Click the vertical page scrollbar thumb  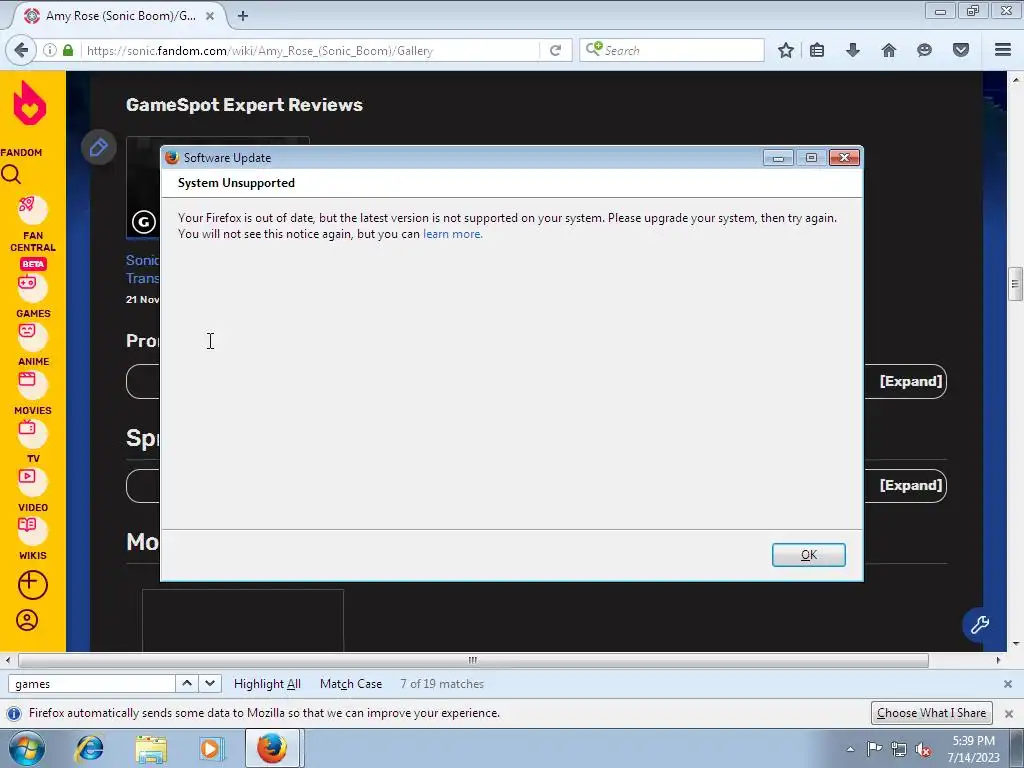click(1015, 283)
